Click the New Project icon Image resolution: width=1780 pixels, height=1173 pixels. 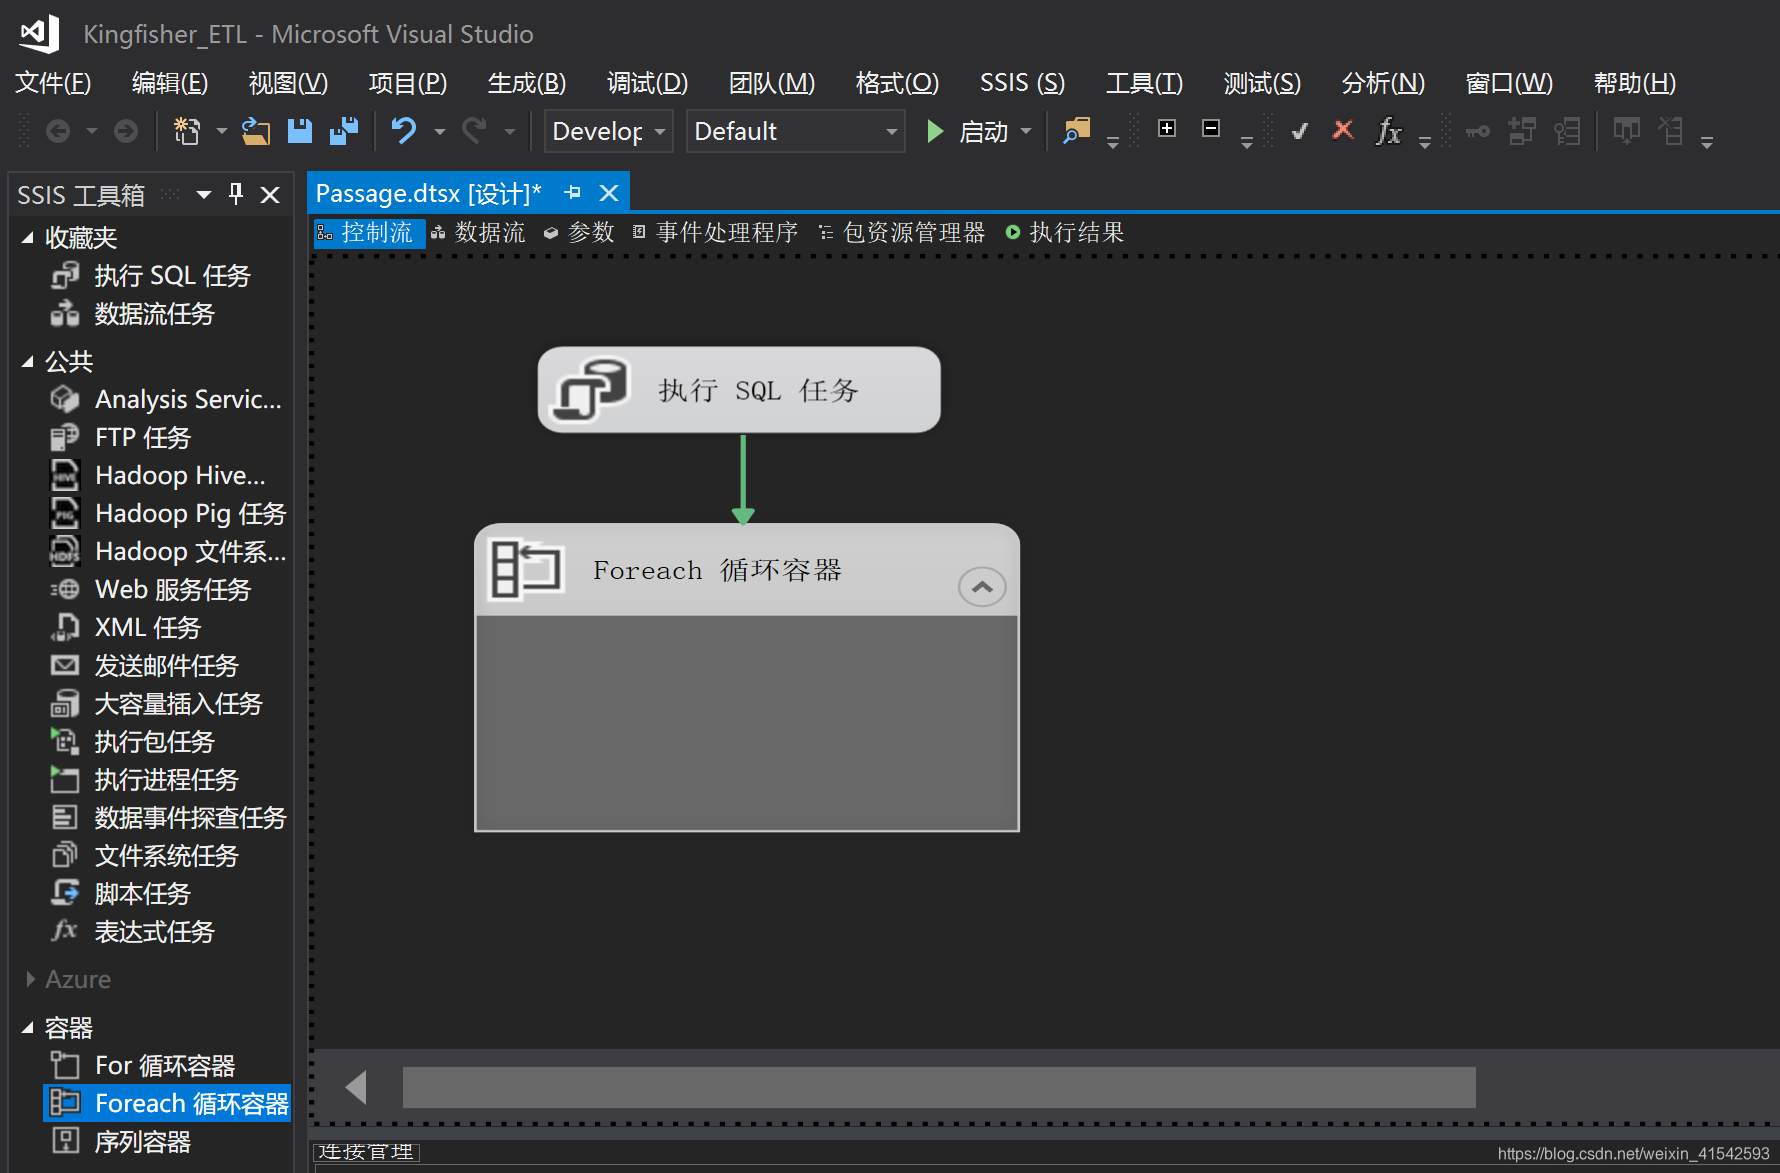pos(187,131)
